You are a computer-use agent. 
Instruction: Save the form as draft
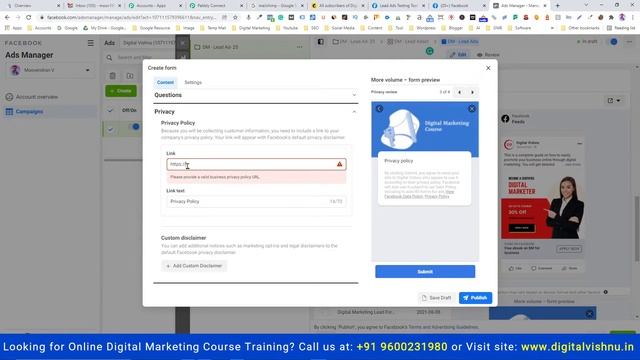436,298
